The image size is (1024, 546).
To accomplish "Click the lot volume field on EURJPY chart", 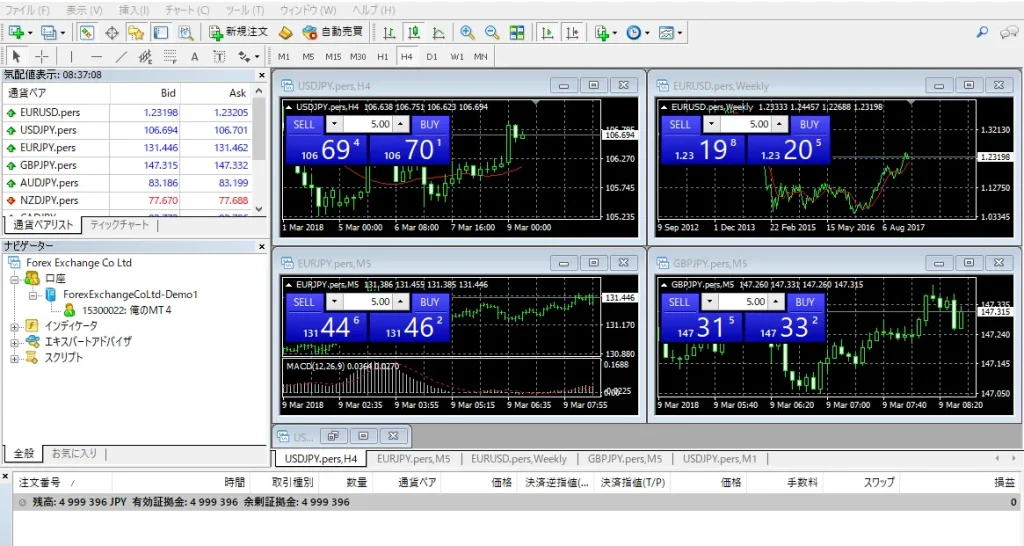I will (367, 302).
